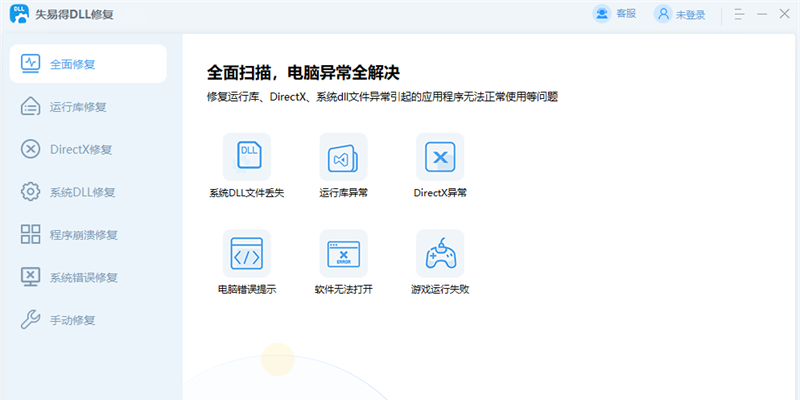Click the 未登录 login text
Viewport: 800px width, 400px height.
click(x=690, y=15)
